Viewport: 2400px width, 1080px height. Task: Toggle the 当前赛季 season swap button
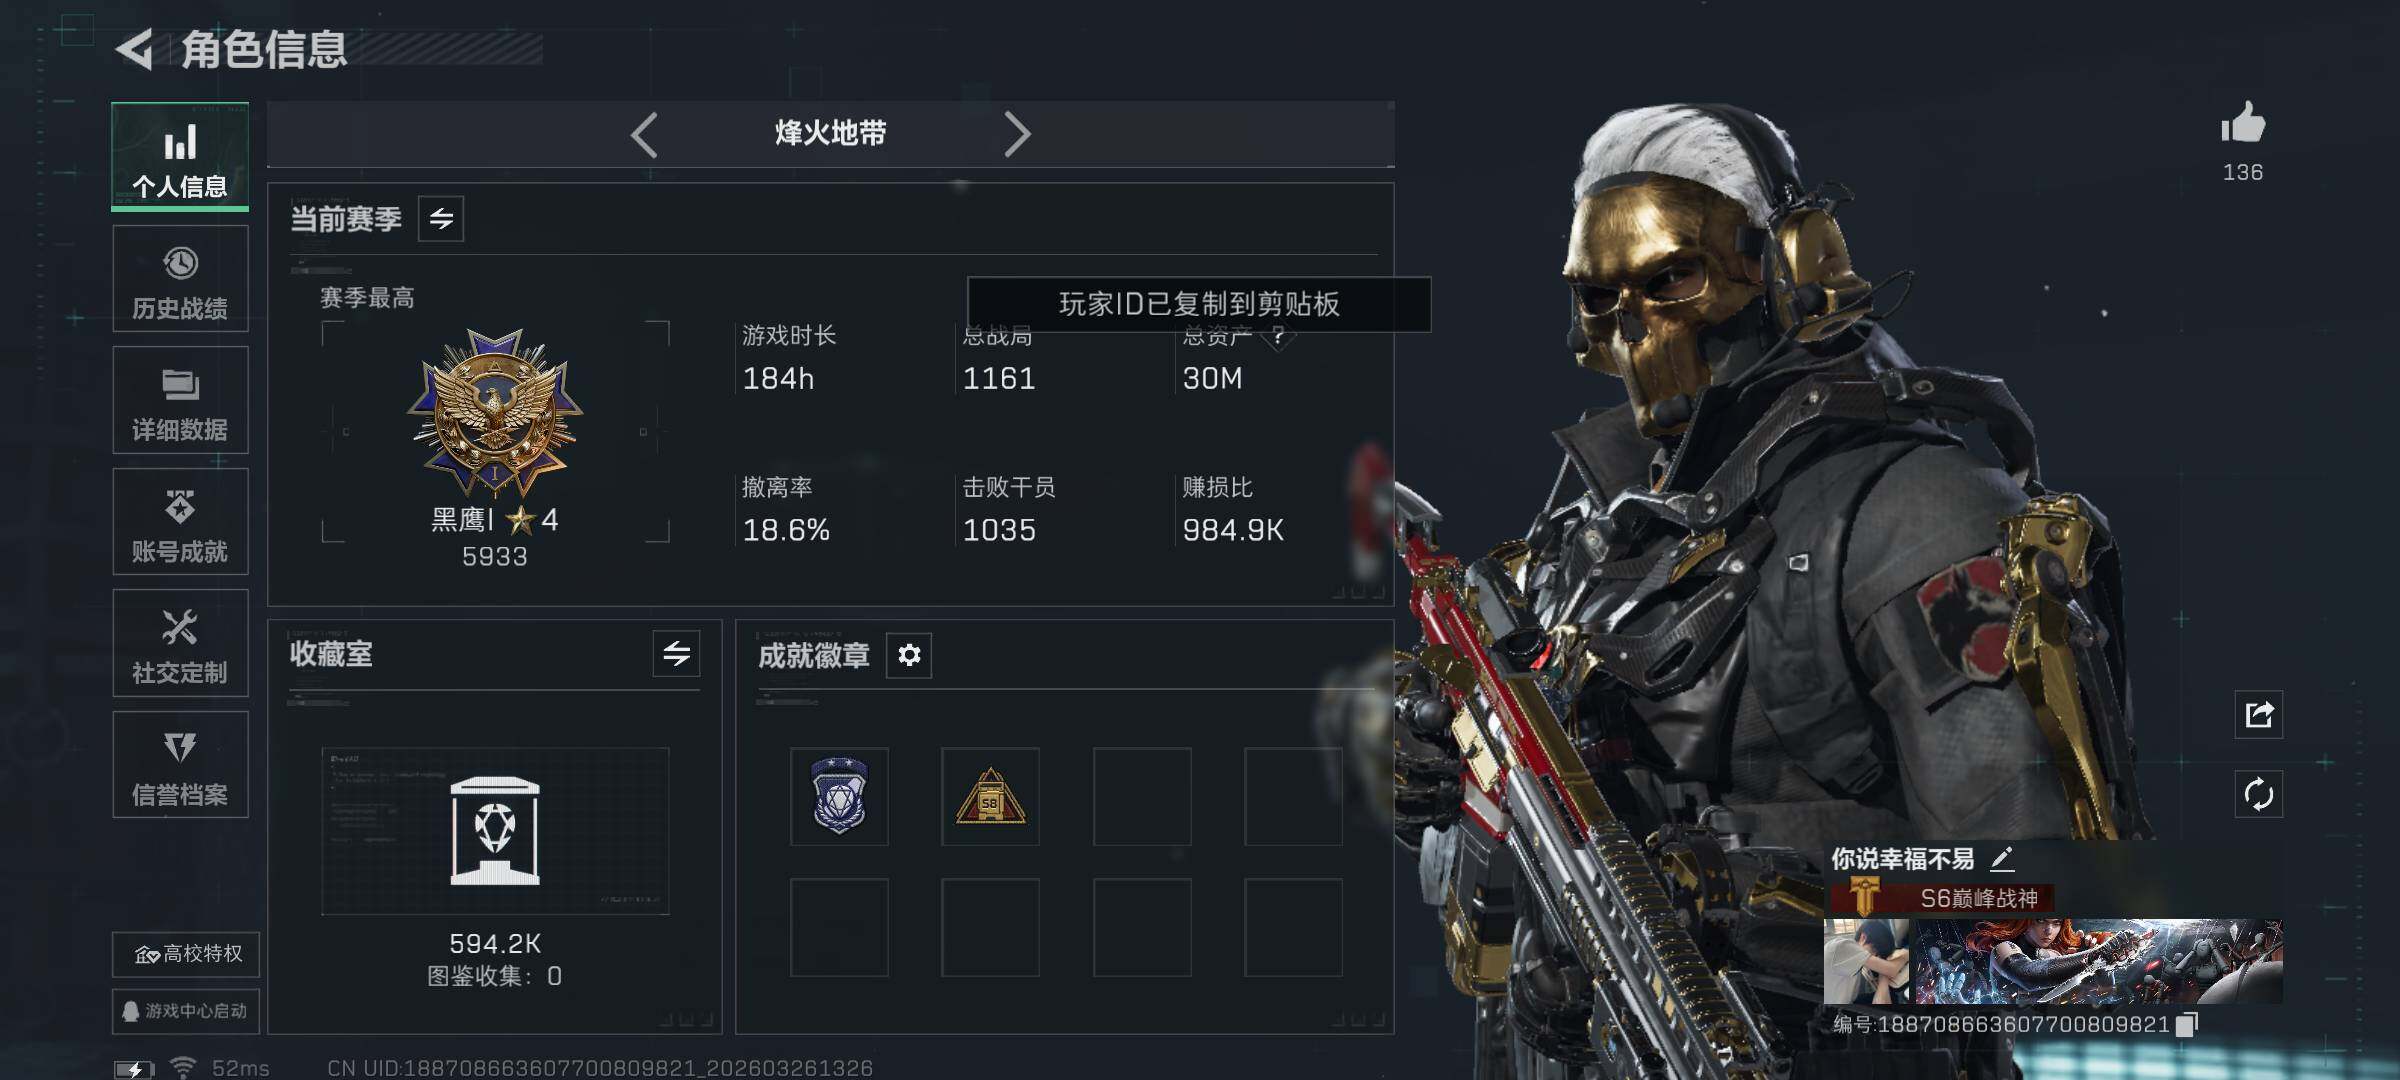click(441, 218)
